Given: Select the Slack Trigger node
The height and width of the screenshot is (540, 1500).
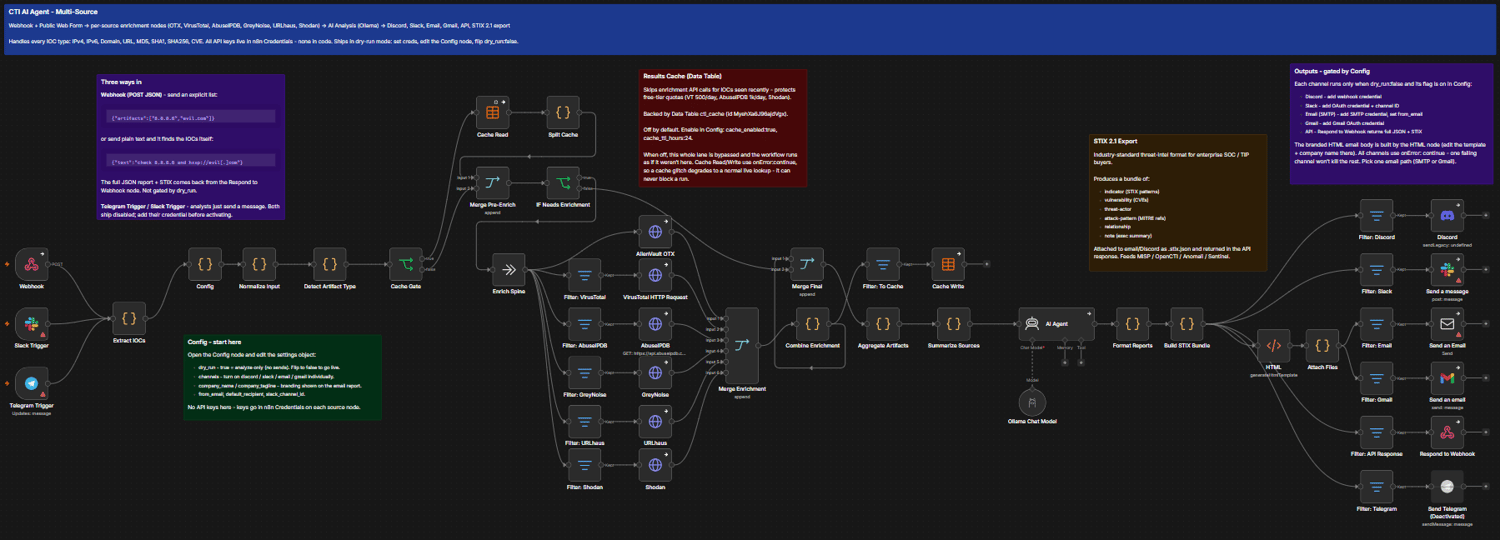Looking at the screenshot, I should (x=32, y=324).
